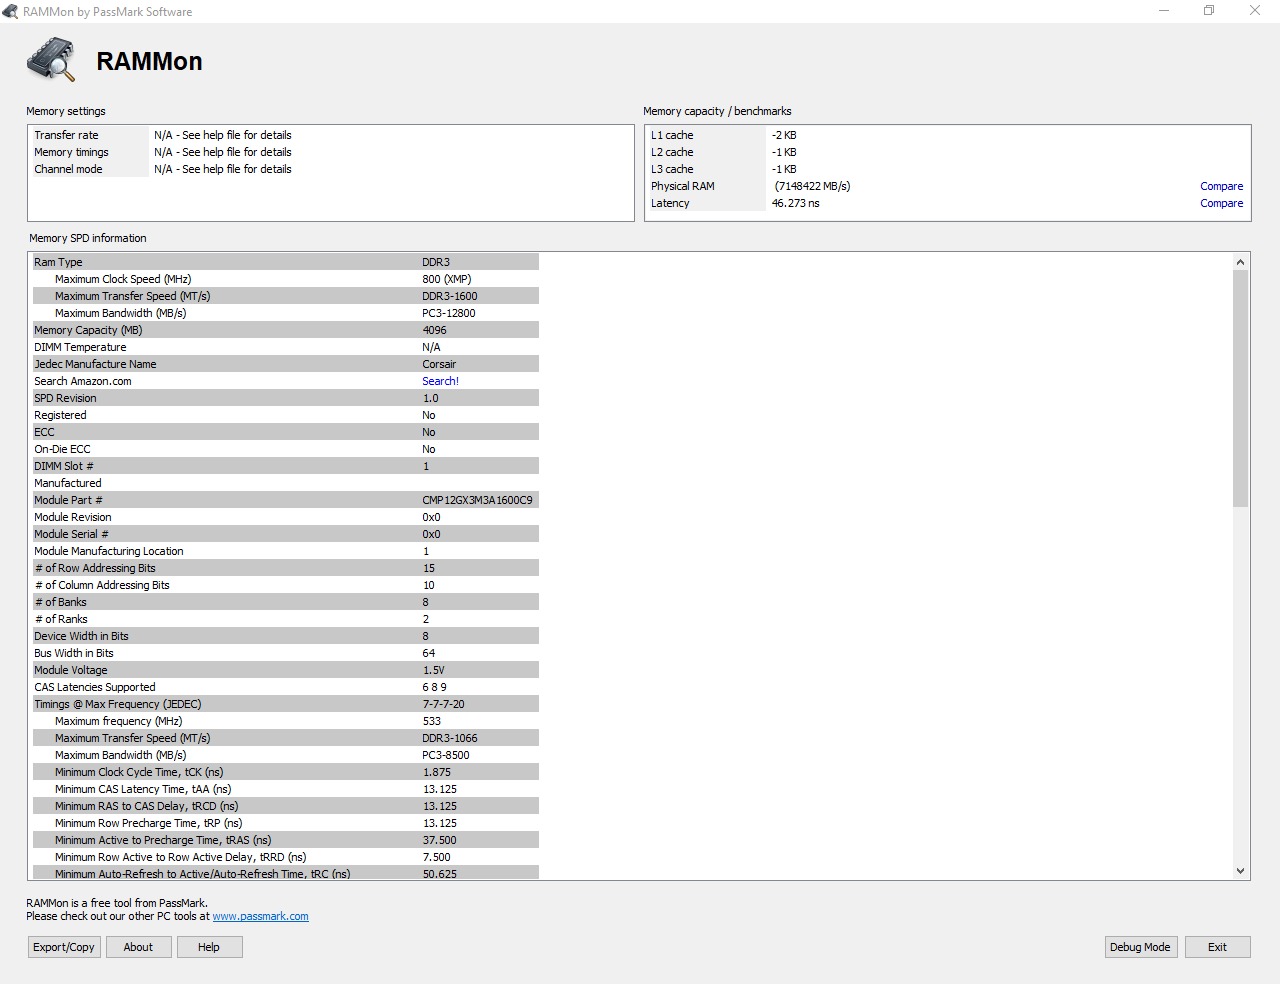Select the Memory Capacity (MB) row
The width and height of the screenshot is (1280, 984).
click(286, 330)
